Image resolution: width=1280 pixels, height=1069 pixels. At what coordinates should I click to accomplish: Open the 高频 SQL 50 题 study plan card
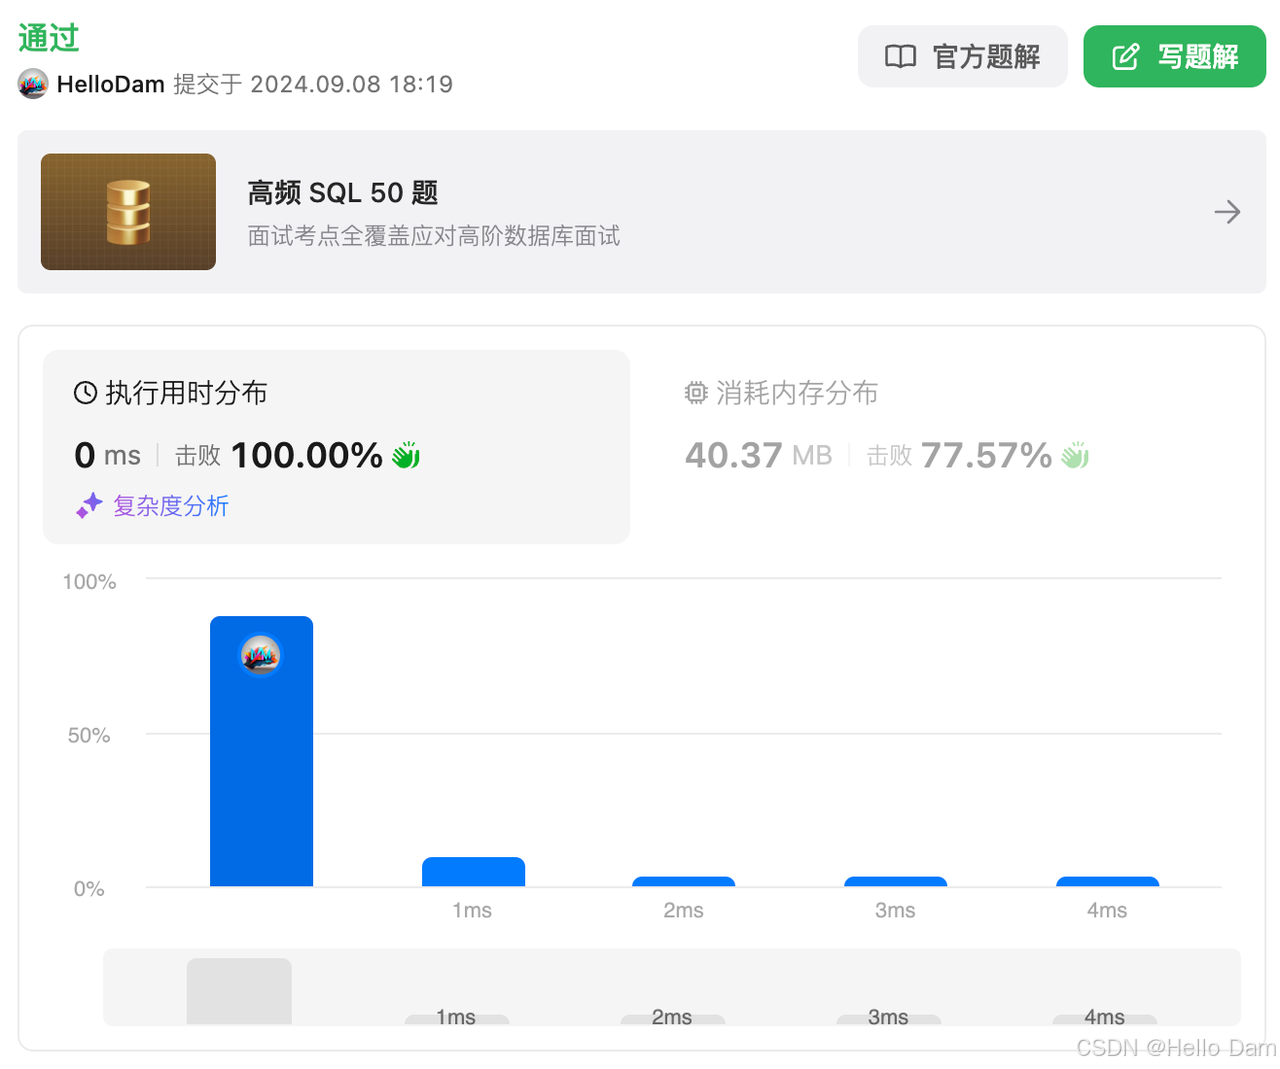click(641, 212)
